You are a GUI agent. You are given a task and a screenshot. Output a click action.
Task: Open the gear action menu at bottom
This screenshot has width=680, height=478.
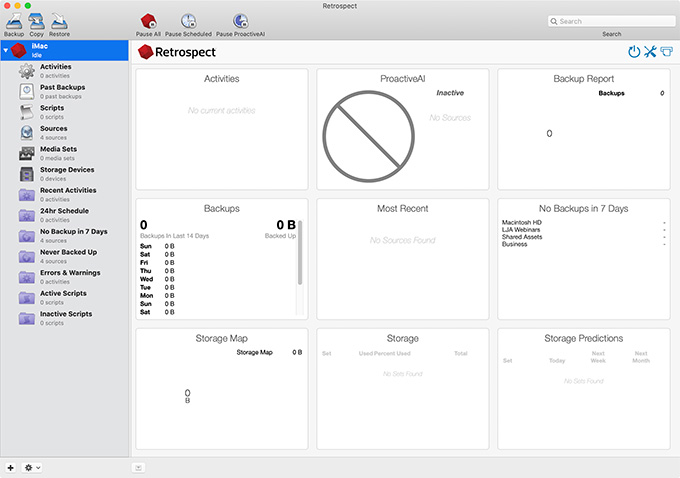[32, 468]
